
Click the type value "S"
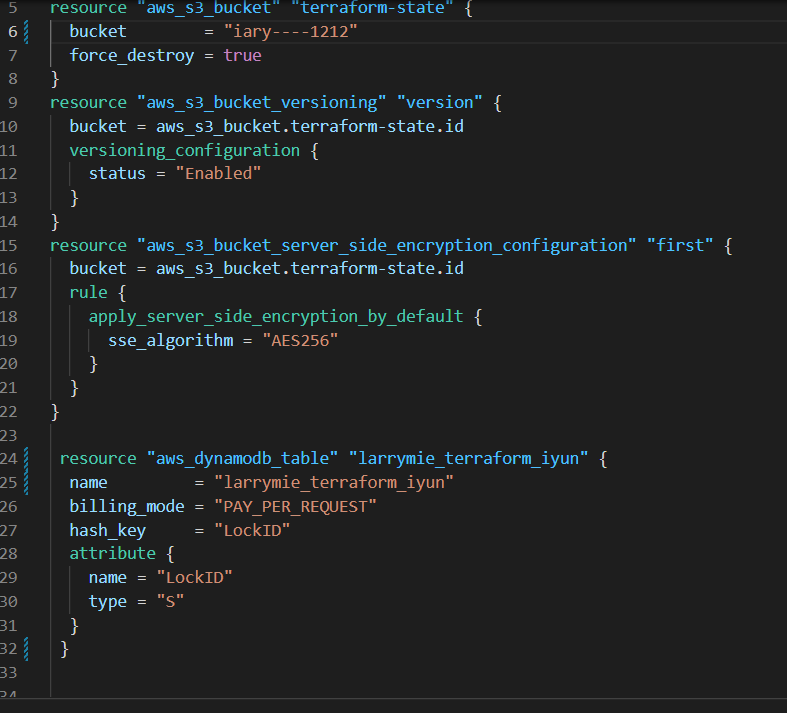tap(170, 601)
